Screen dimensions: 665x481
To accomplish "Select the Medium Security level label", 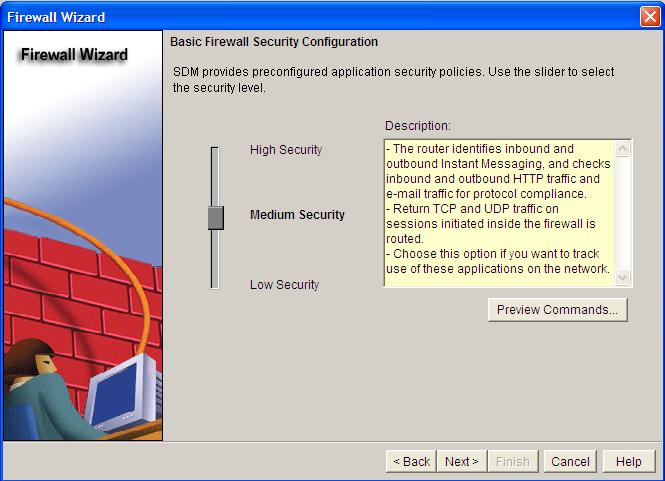I will [x=297, y=215].
